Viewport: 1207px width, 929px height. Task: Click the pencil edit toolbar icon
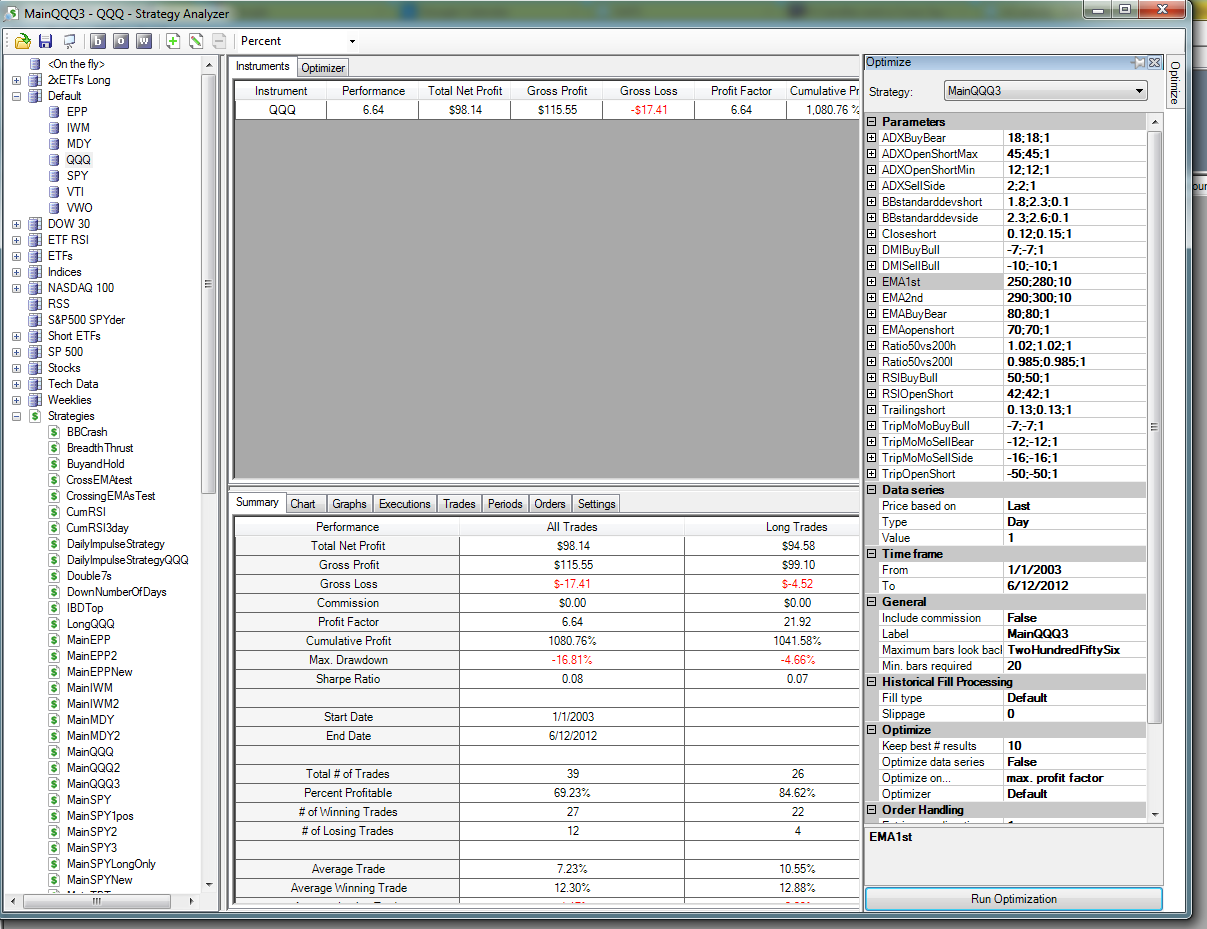click(x=196, y=41)
